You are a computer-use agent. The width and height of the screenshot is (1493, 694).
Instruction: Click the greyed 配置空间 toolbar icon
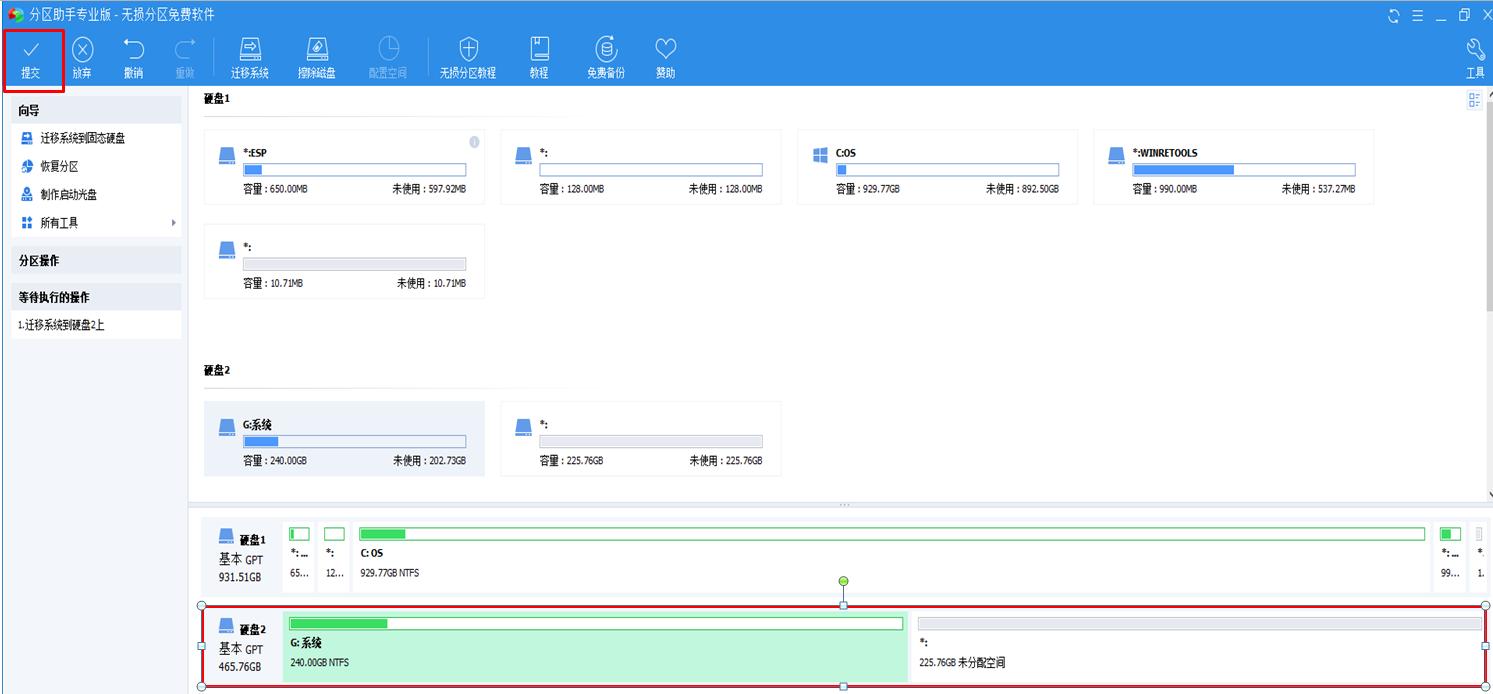click(388, 59)
